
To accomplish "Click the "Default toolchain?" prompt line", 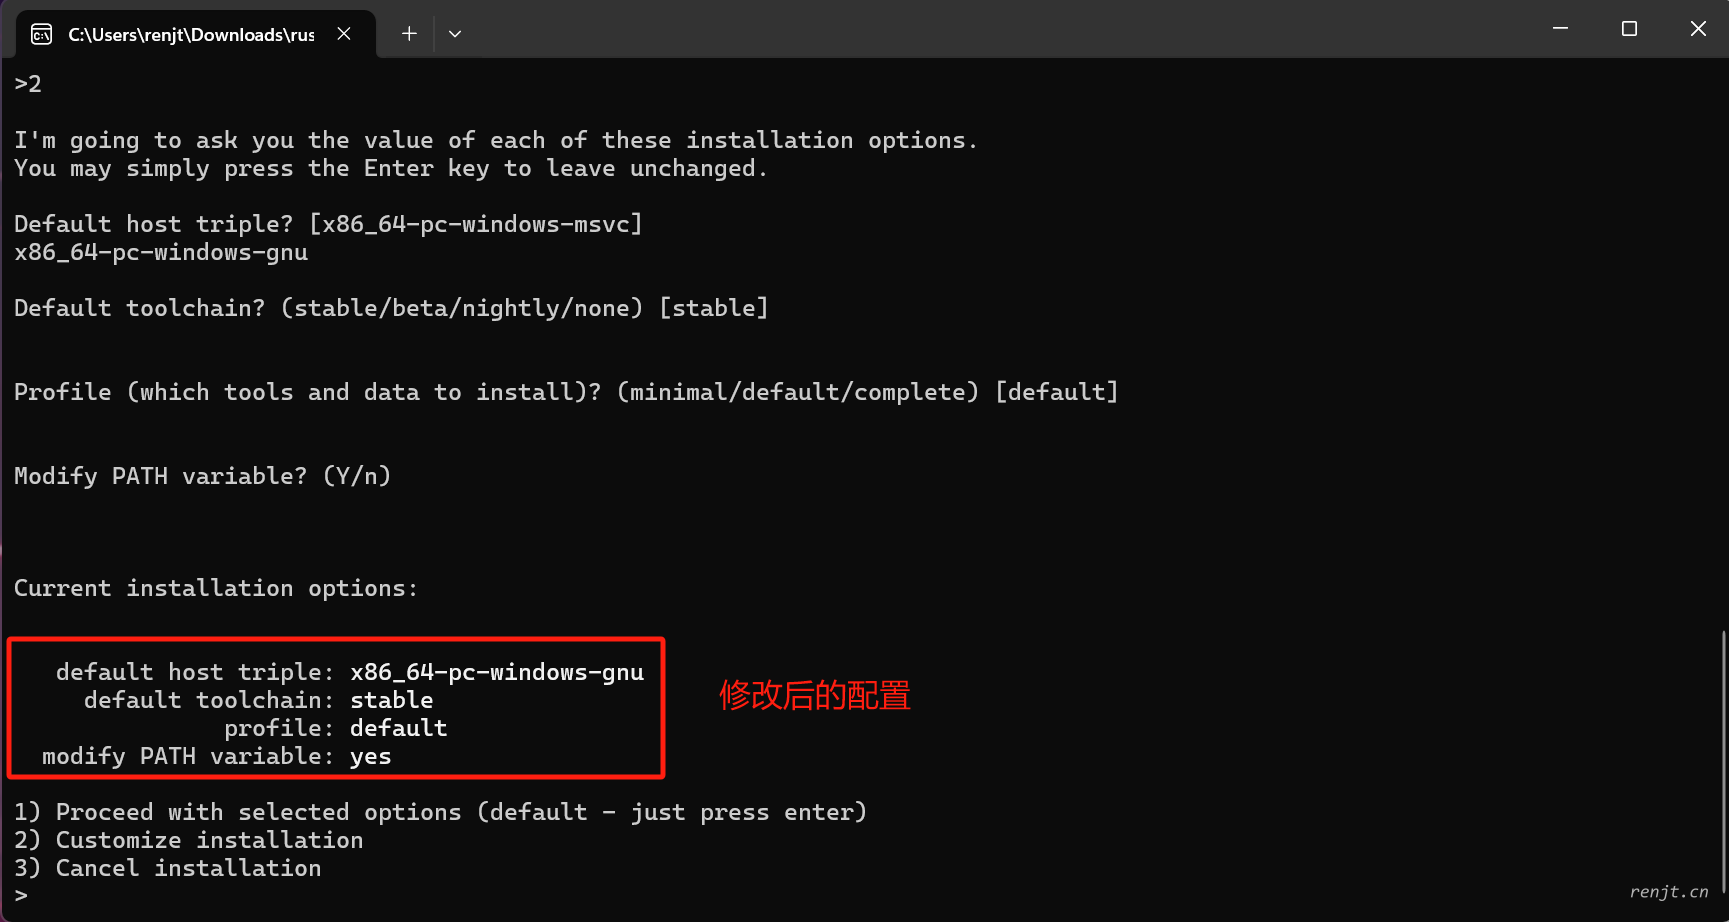I will 391,308.
